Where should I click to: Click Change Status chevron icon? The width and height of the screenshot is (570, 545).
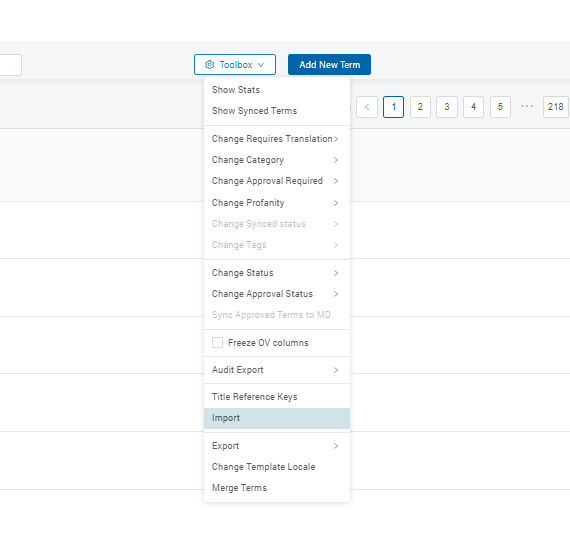(x=336, y=273)
